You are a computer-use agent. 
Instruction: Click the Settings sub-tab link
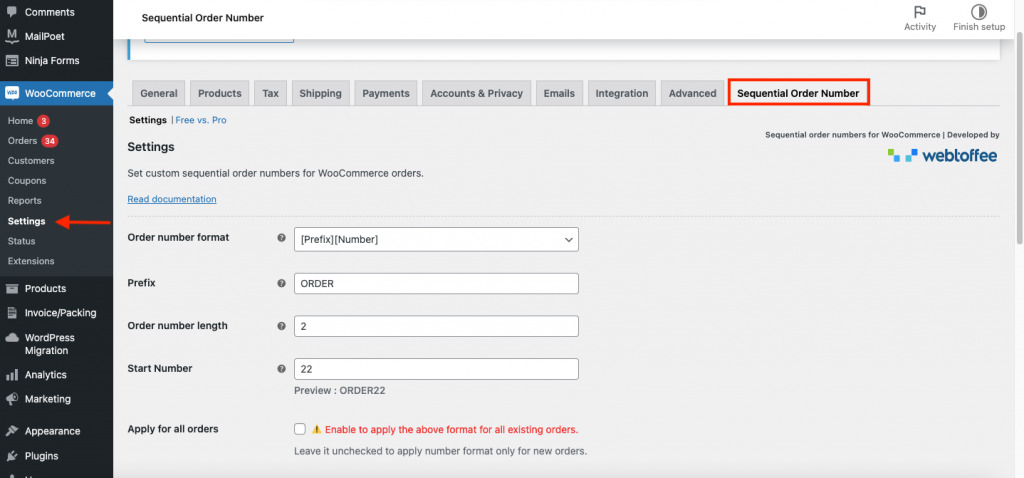[x=148, y=120]
